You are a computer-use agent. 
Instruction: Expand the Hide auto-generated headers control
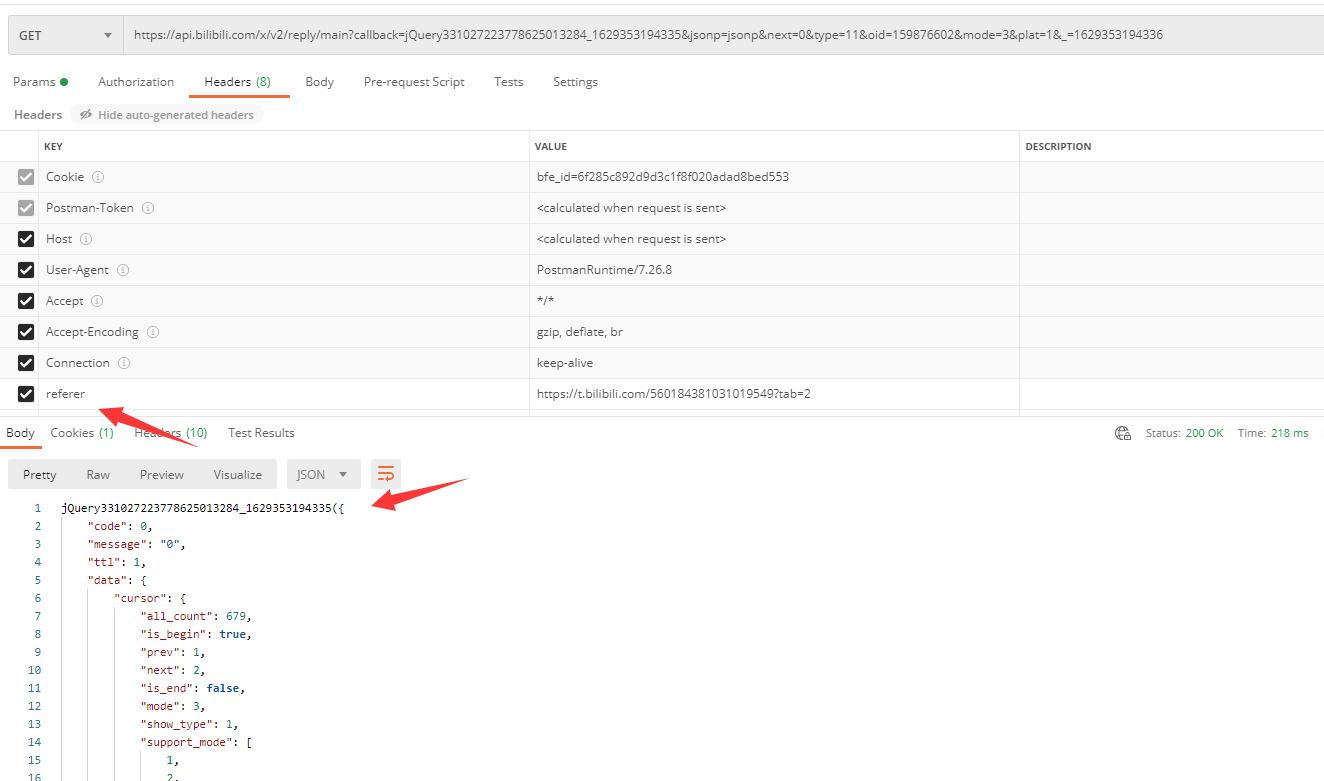(166, 114)
